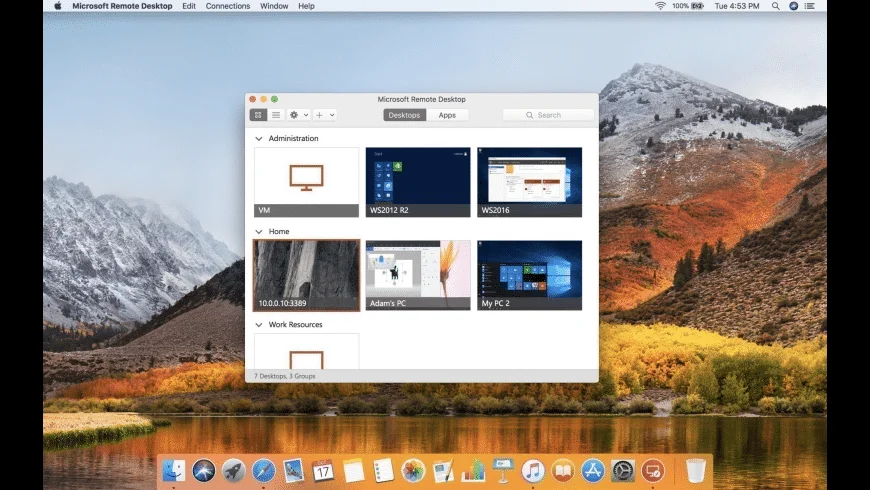Collapse the Home group
The image size is (870, 490).
coord(259,231)
